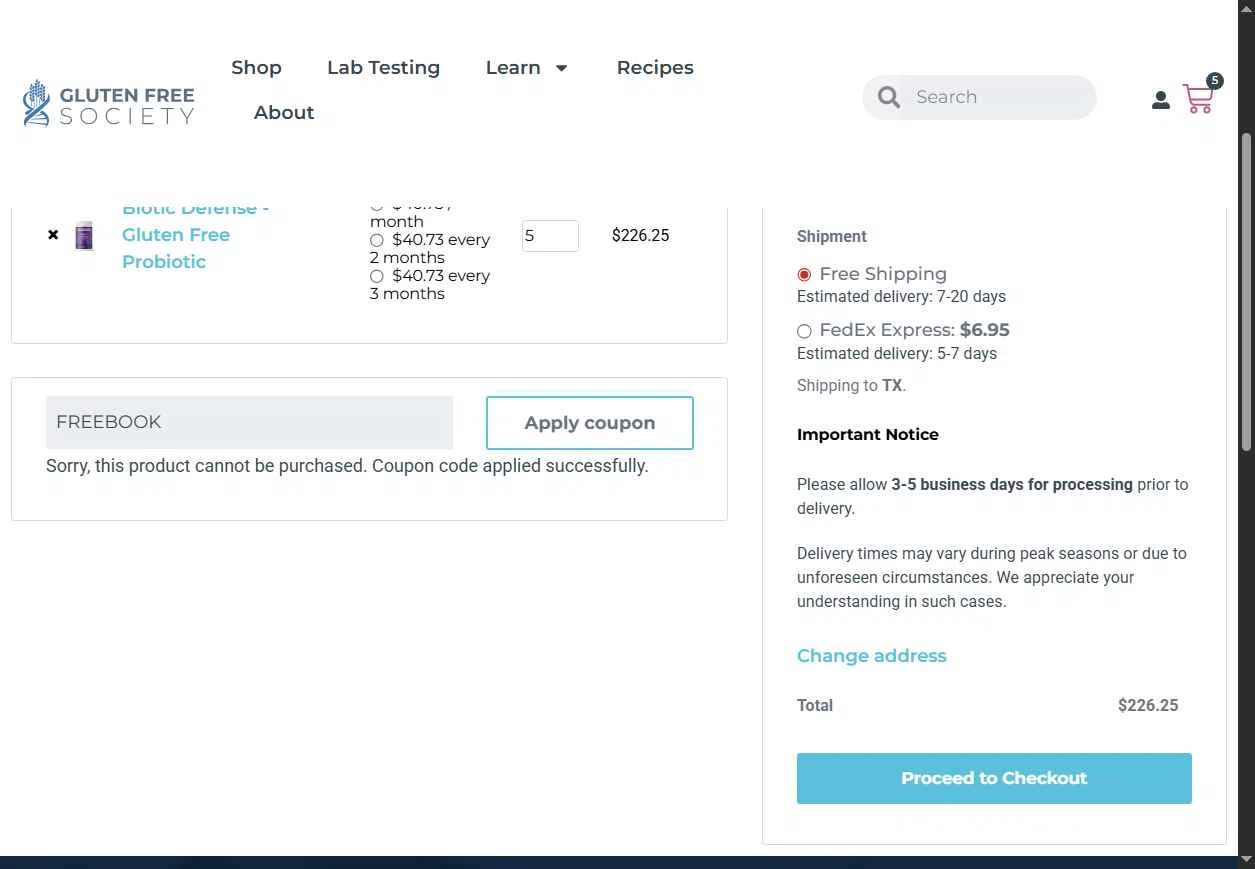Image resolution: width=1255 pixels, height=869 pixels.
Task: Open the About menu item
Action: pos(284,112)
